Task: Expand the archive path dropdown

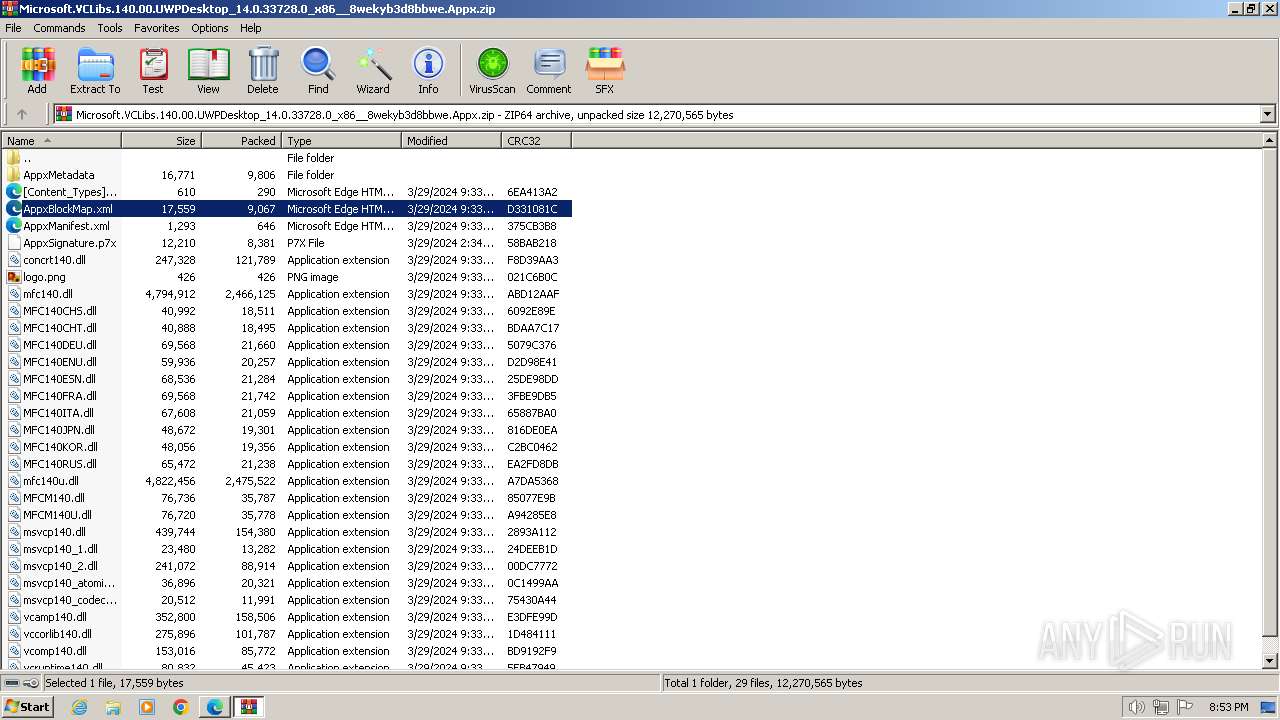Action: tap(1267, 114)
